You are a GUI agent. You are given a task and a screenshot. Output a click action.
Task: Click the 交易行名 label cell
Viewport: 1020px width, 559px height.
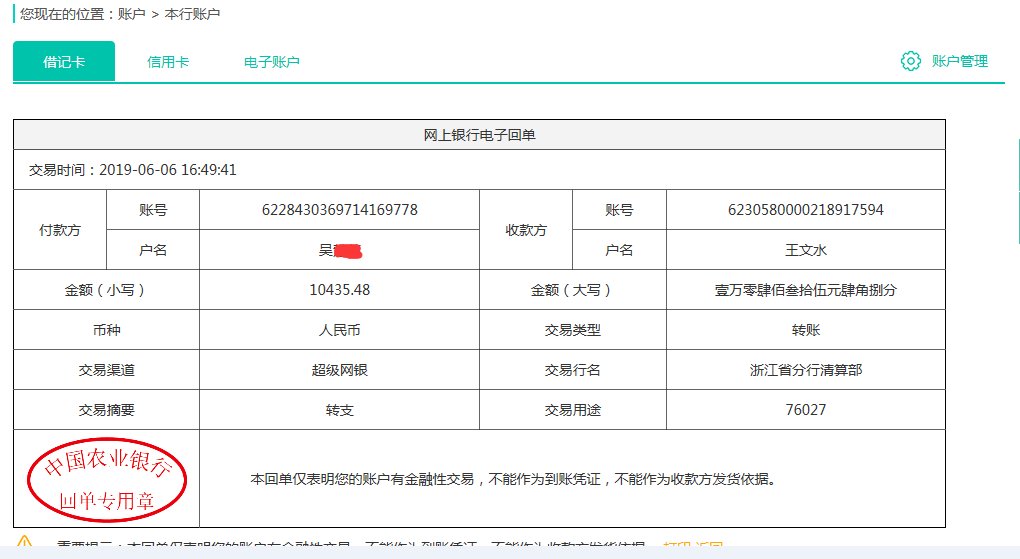tap(573, 370)
